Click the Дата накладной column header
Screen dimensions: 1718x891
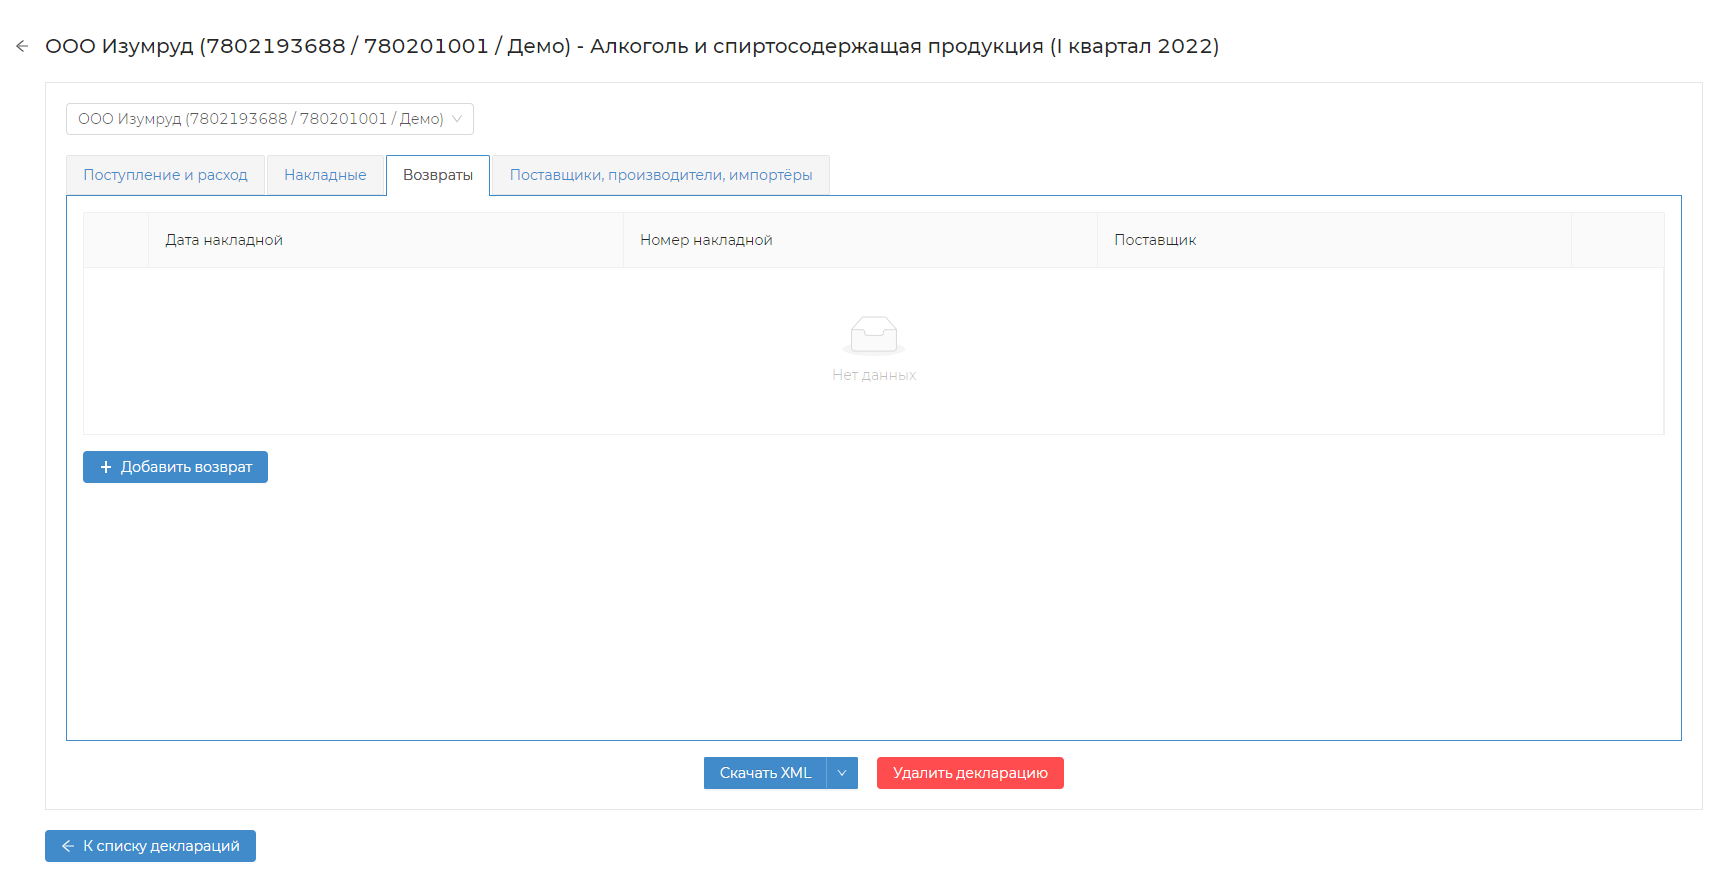pos(224,240)
